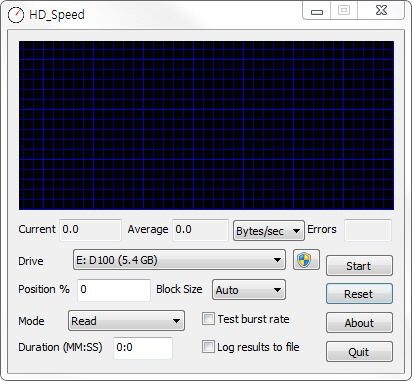Click the Position % input field

[x=114, y=290]
